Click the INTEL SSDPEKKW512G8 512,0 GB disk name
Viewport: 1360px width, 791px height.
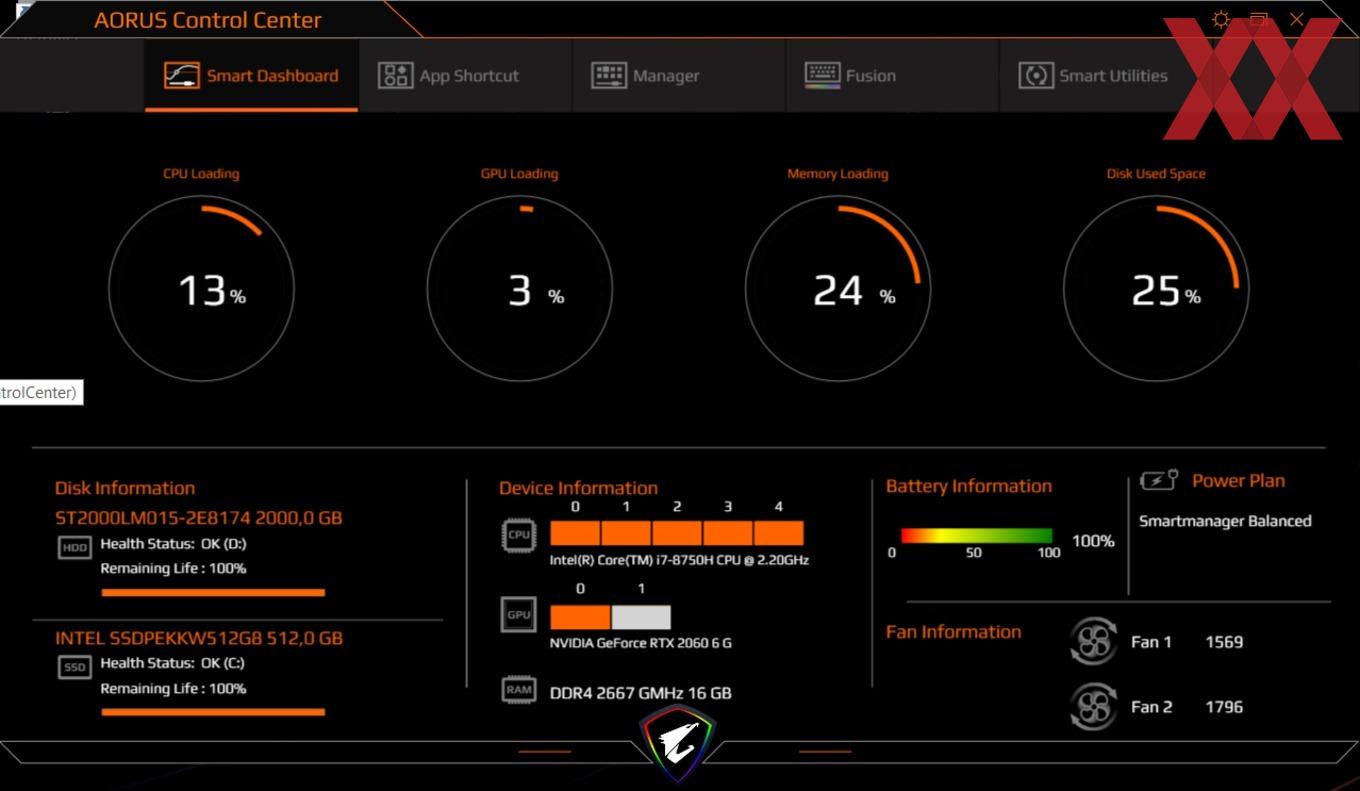(199, 638)
